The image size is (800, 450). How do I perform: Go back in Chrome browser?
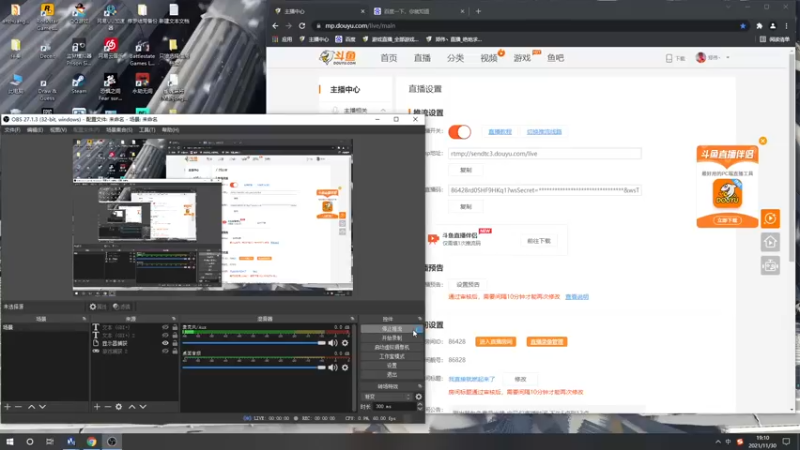pos(276,26)
